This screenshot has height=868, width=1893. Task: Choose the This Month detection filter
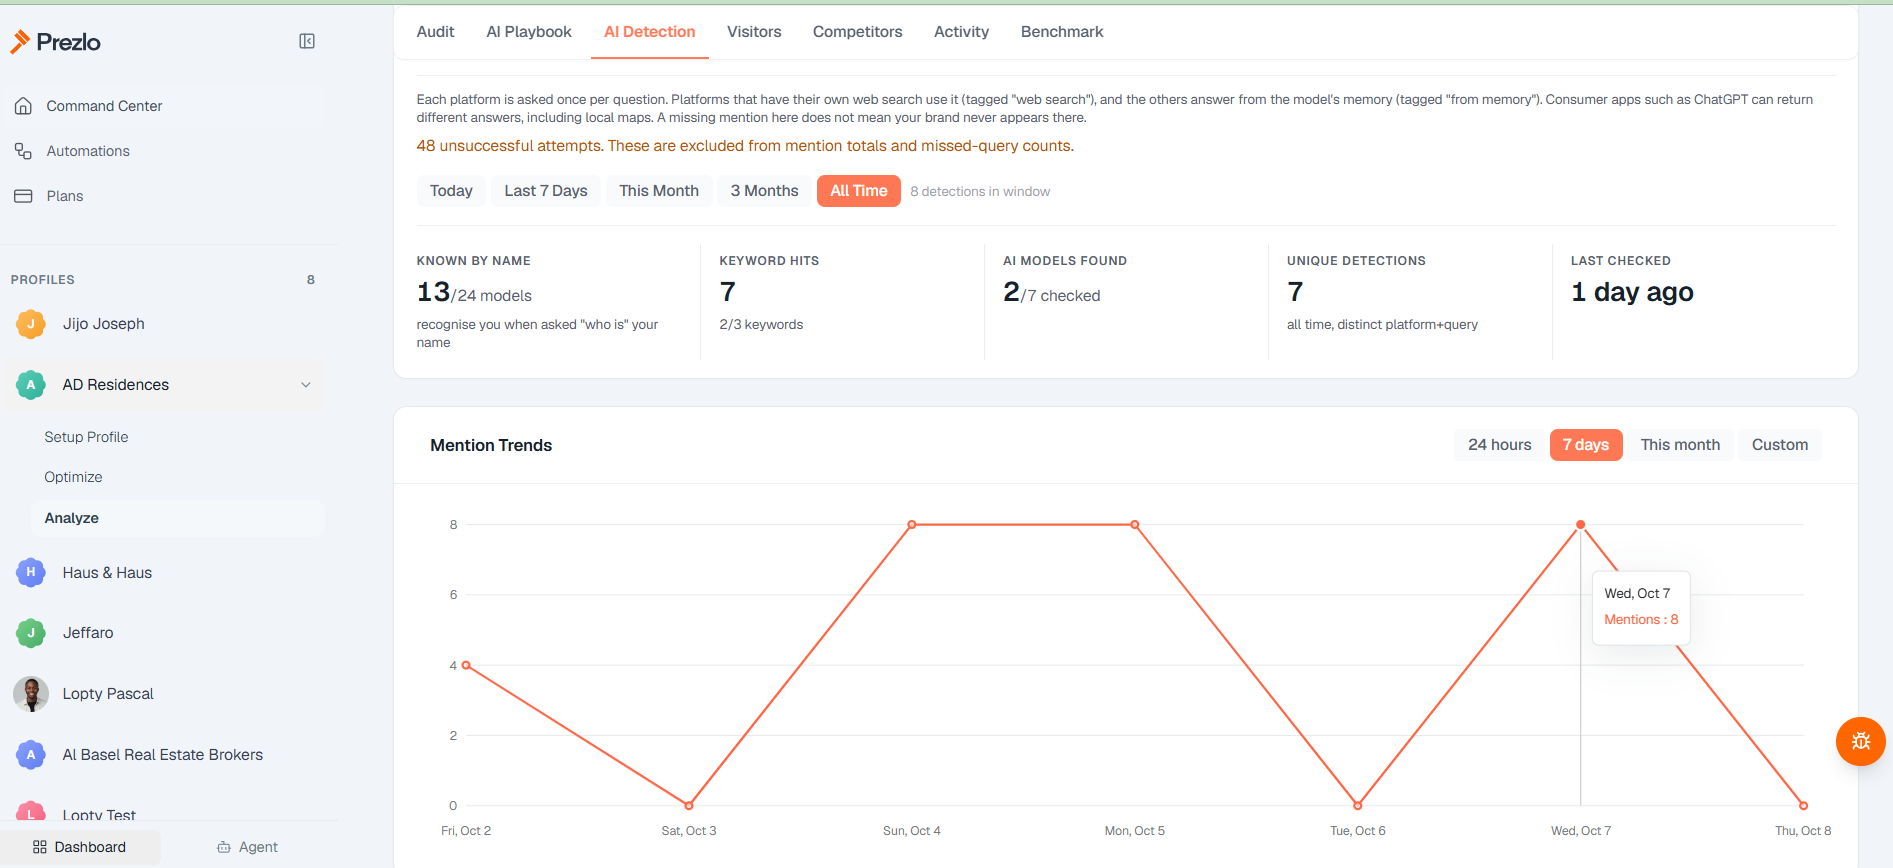(659, 191)
